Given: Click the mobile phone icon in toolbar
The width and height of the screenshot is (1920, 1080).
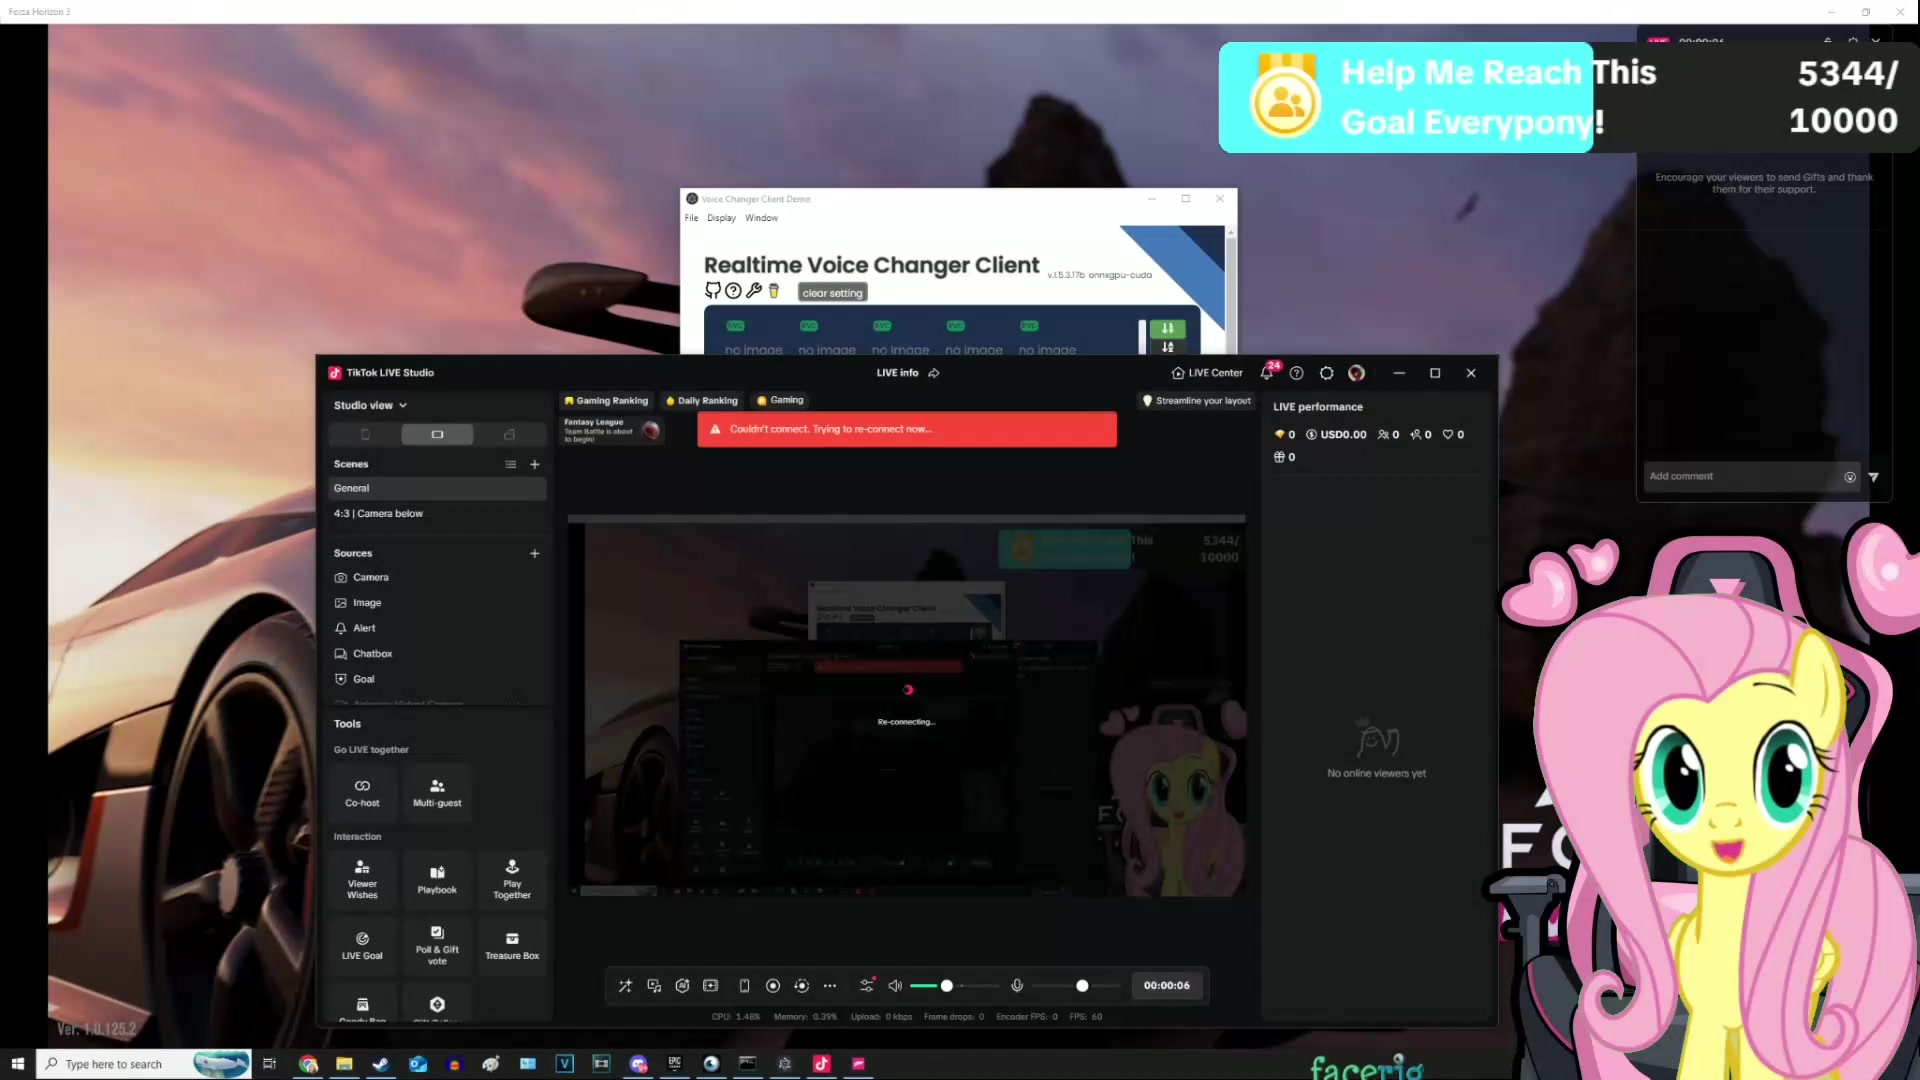Looking at the screenshot, I should (744, 986).
